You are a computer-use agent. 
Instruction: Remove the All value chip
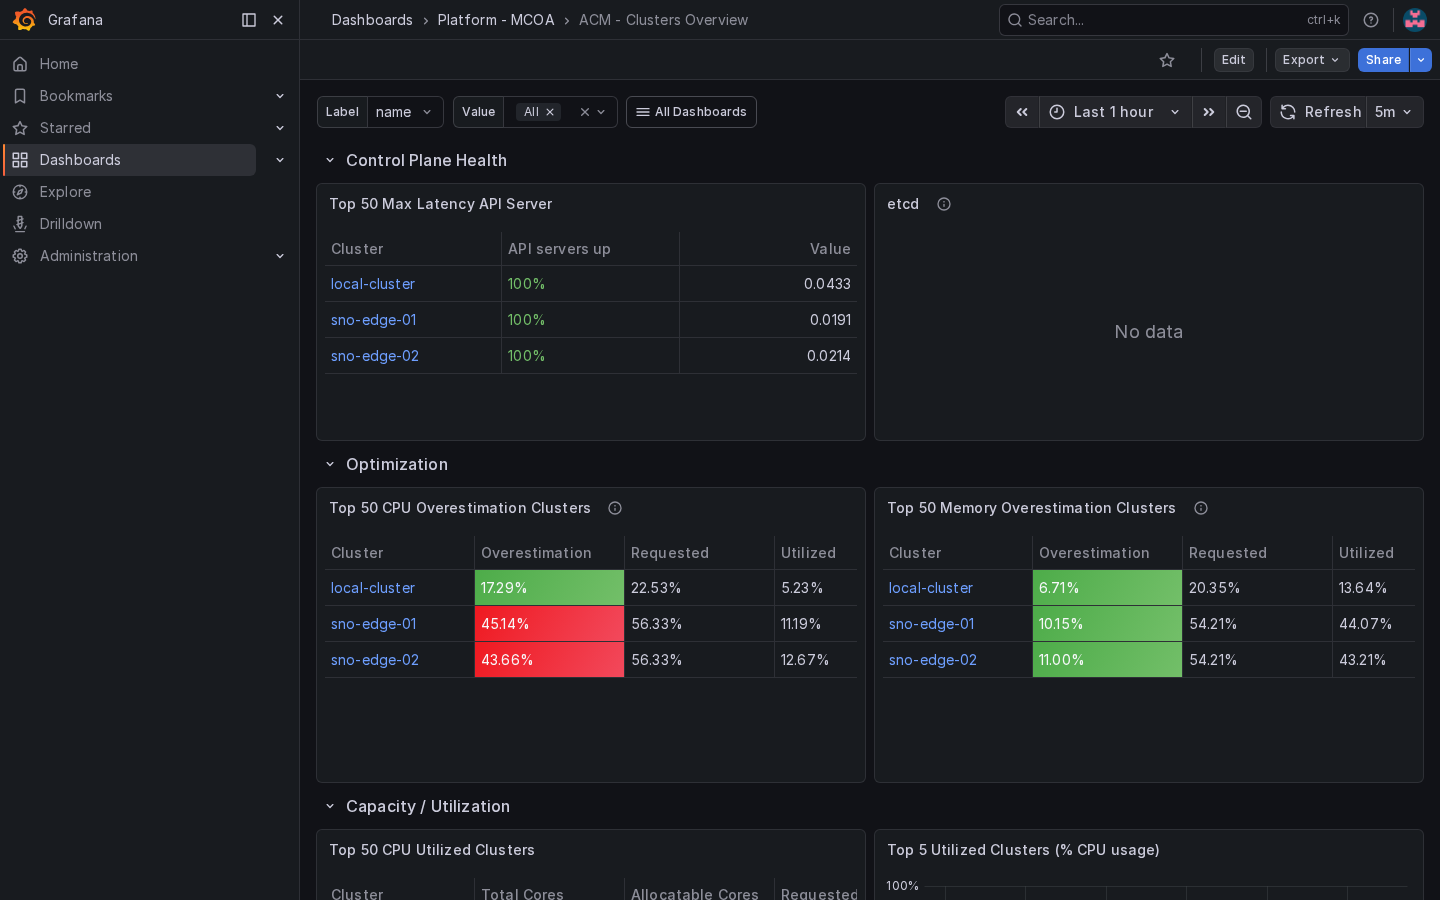(x=550, y=112)
